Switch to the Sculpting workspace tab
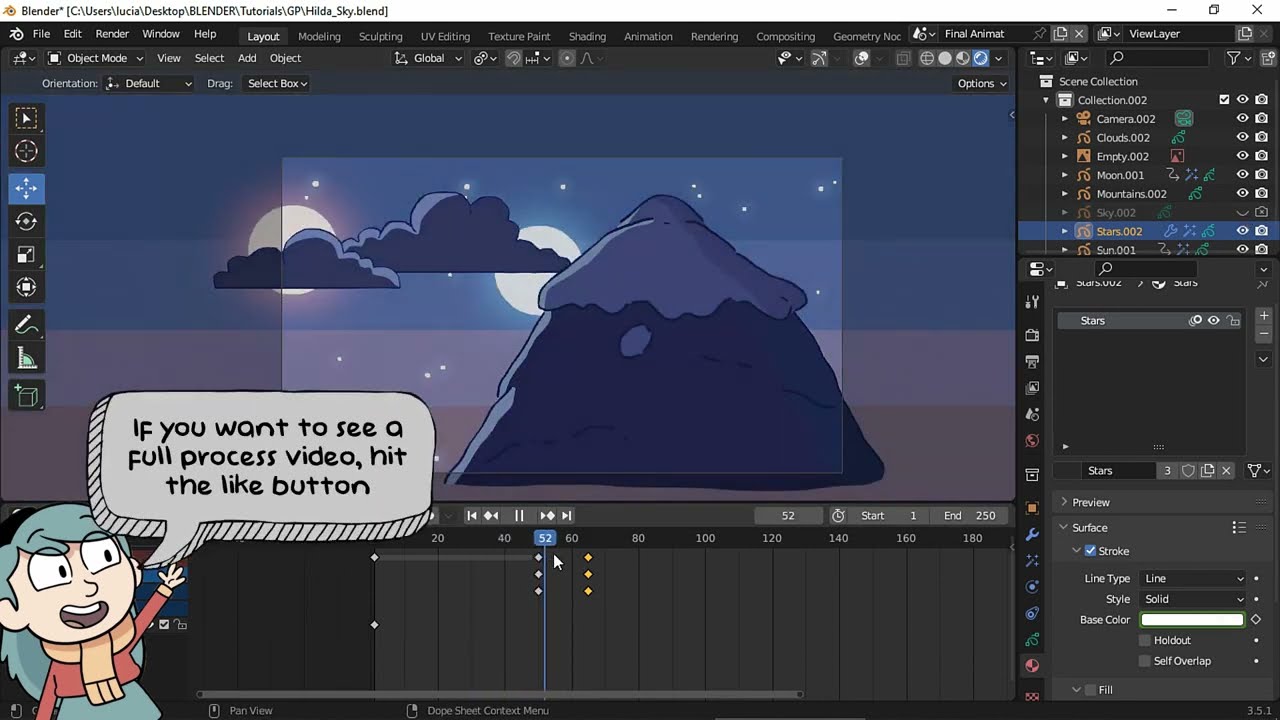Image resolution: width=1280 pixels, height=720 pixels. pyautogui.click(x=381, y=36)
